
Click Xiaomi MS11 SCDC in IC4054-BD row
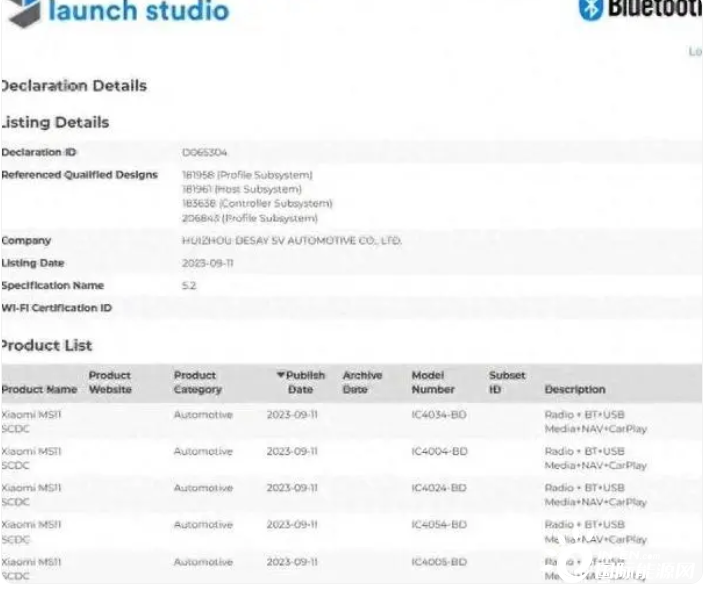[31, 532]
